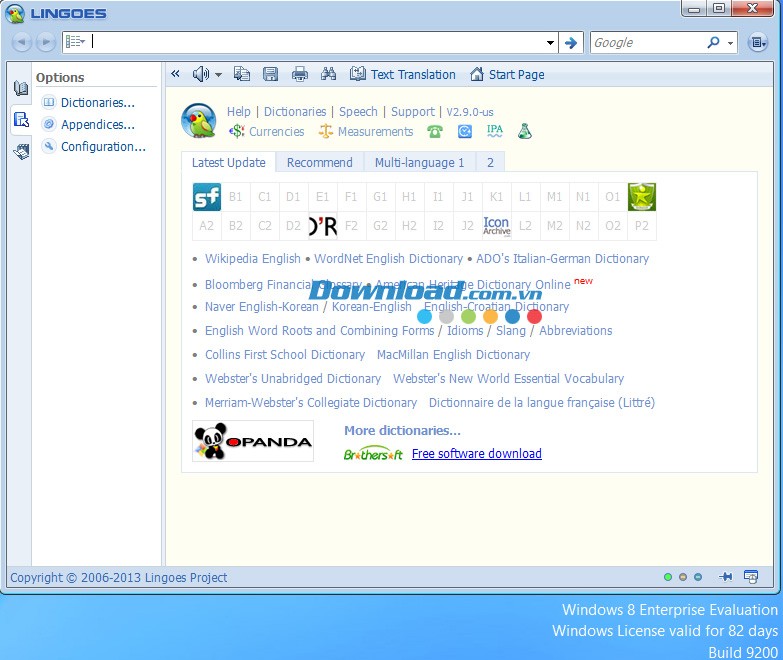This screenshot has height=660, width=783.
Task: Toggle the pin window icon in status bar
Action: (725, 577)
